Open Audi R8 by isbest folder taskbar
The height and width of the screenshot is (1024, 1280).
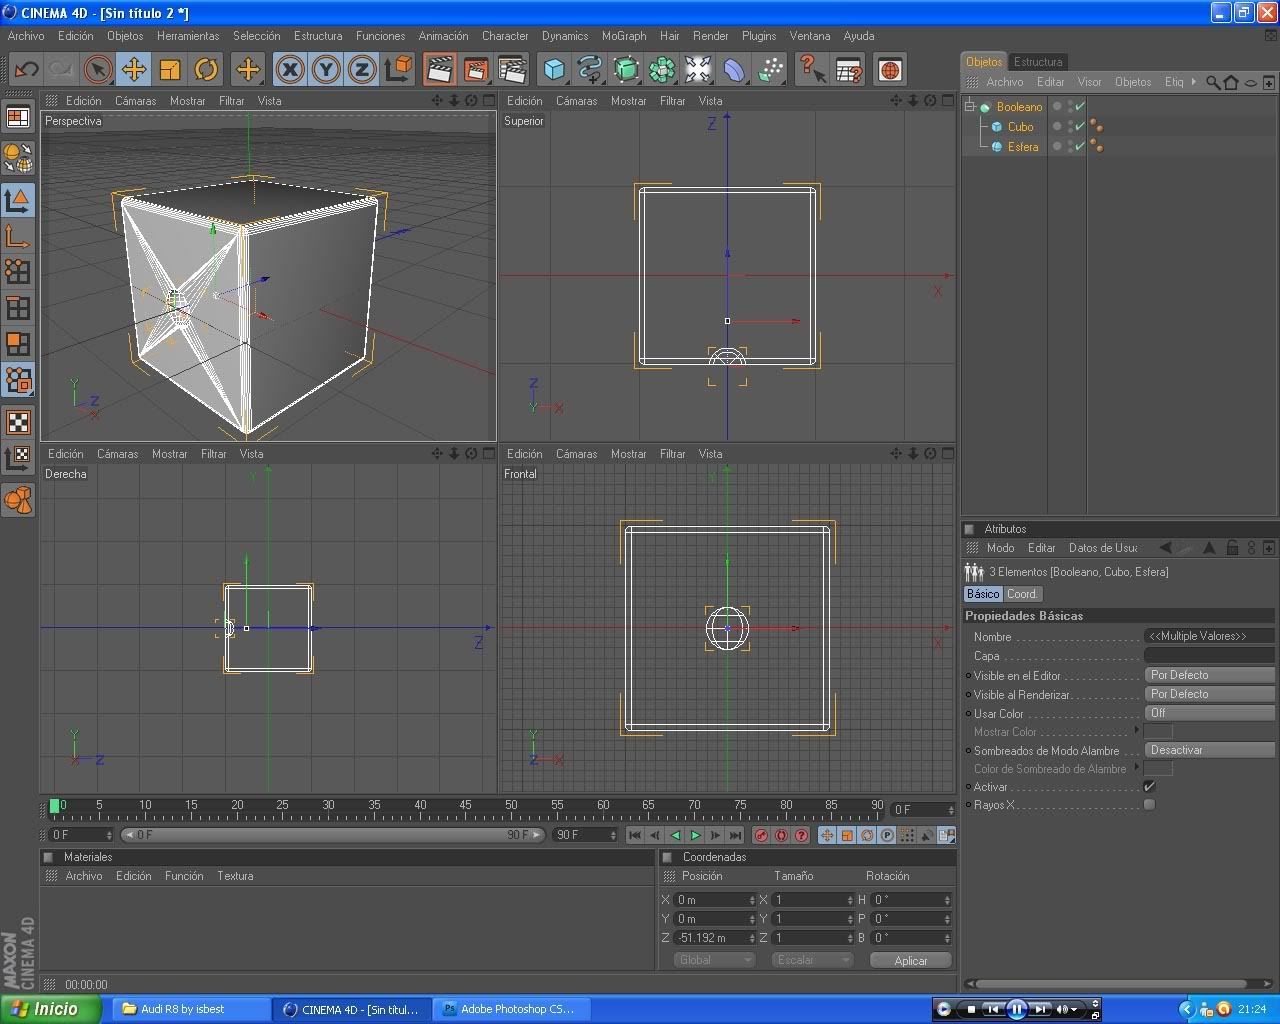pos(190,1009)
